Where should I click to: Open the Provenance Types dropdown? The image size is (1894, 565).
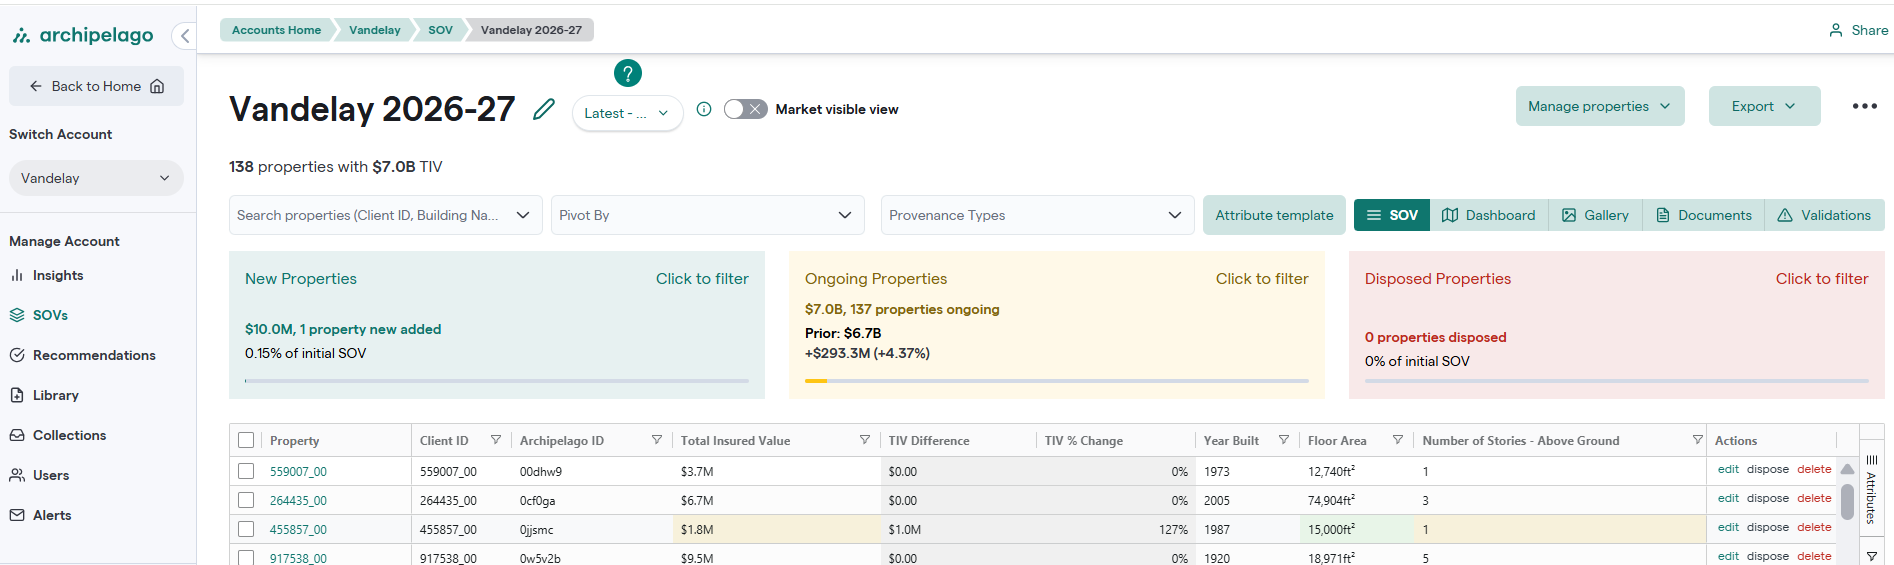pyautogui.click(x=1037, y=215)
